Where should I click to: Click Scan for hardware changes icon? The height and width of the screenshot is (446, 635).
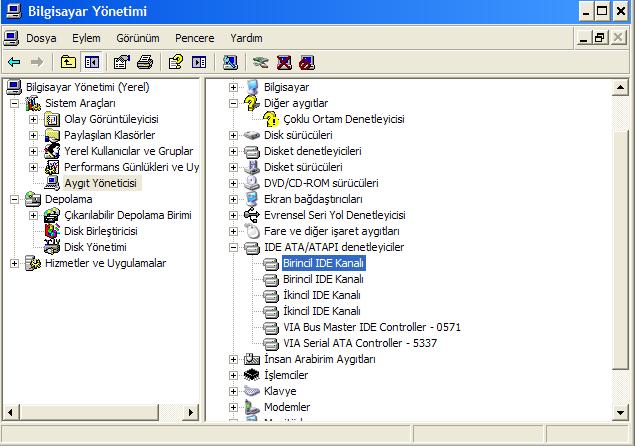click(229, 62)
